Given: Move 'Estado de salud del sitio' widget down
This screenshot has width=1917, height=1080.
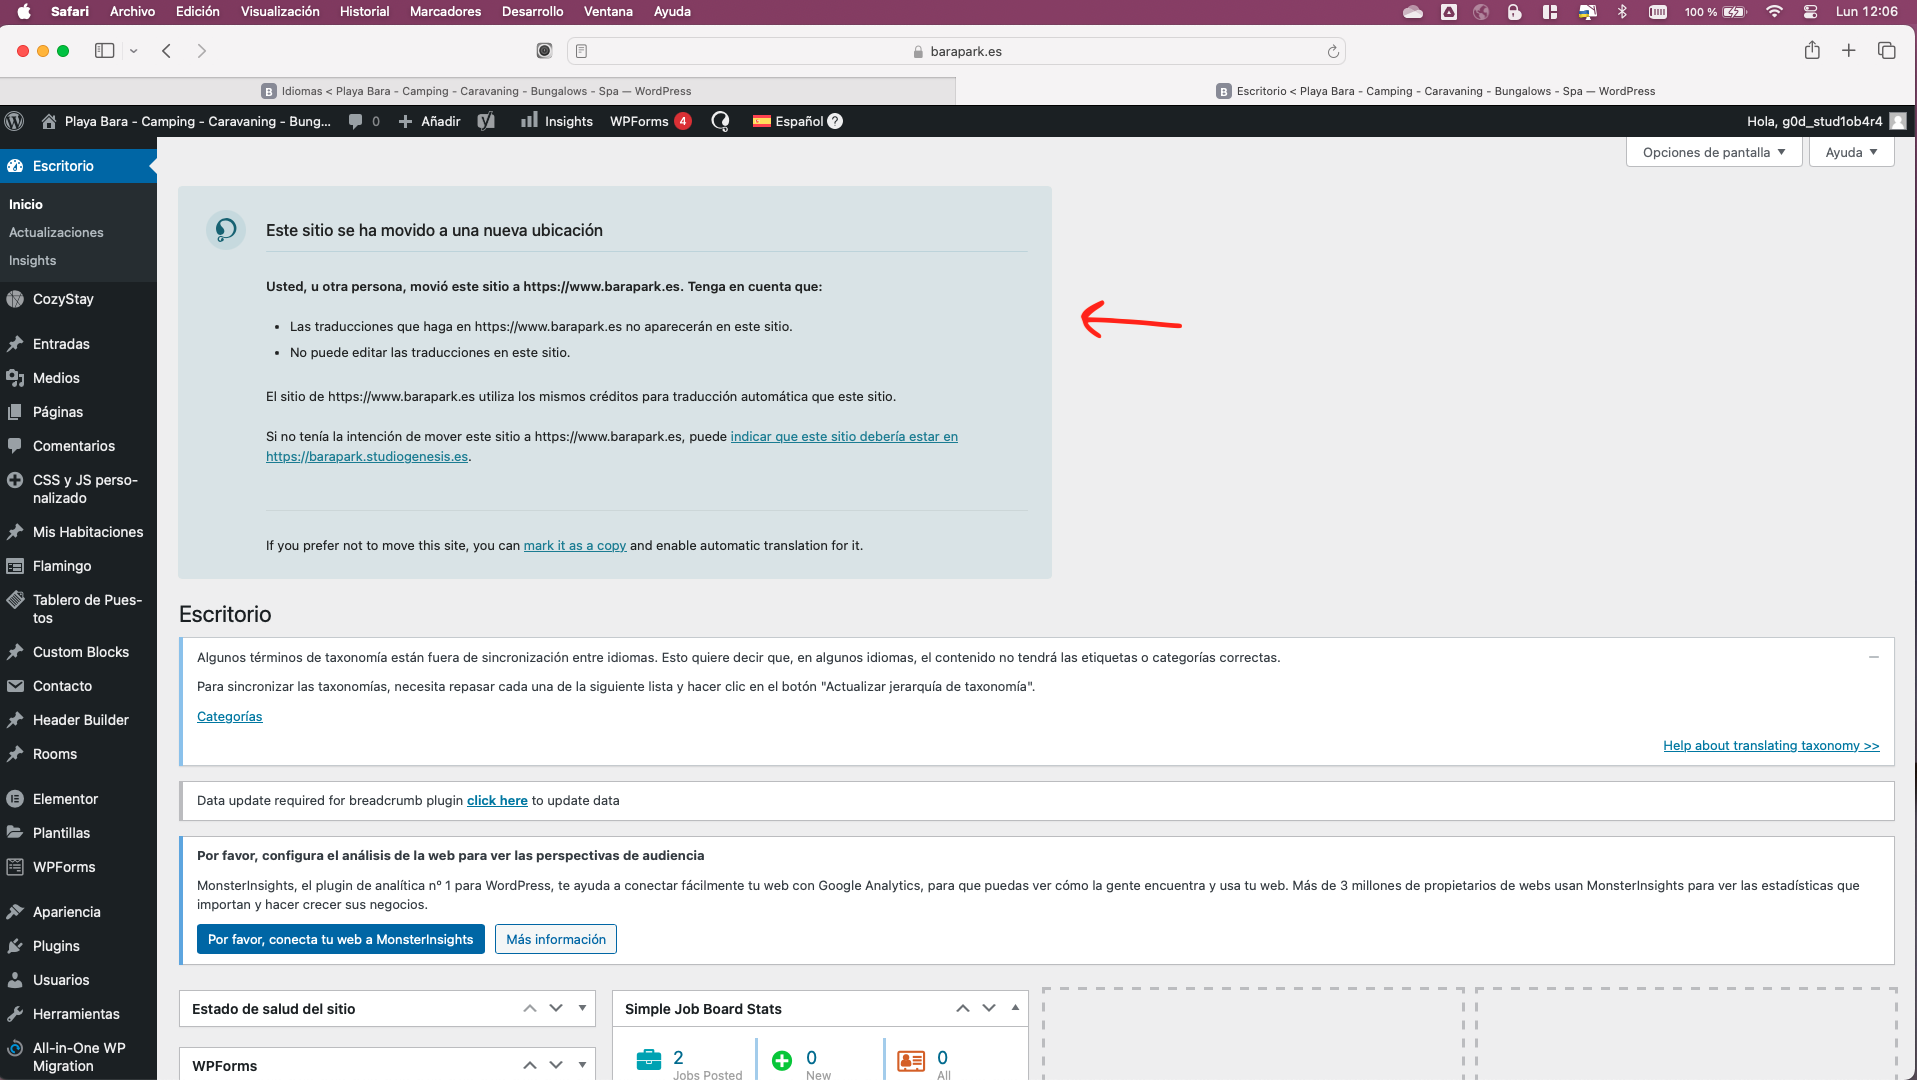Looking at the screenshot, I should pos(556,1009).
